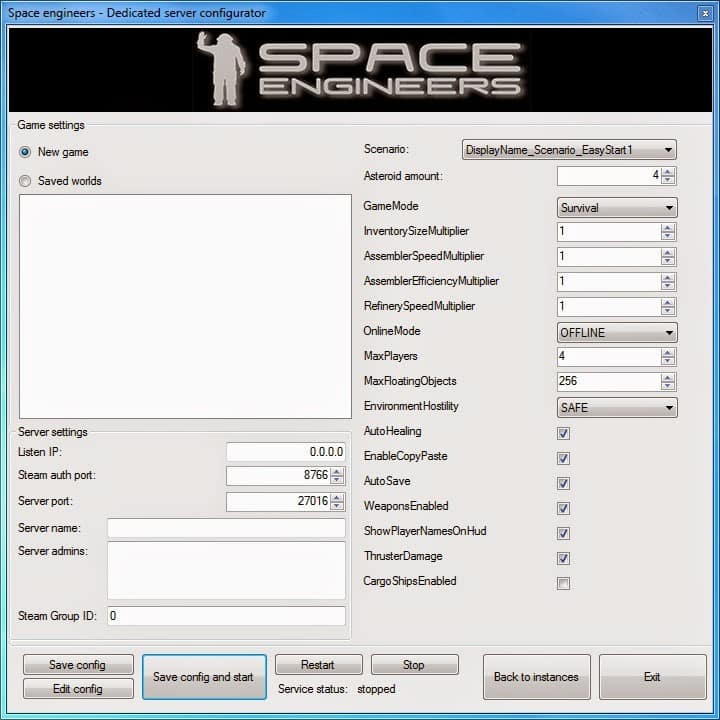
Task: Decrease MaxPlayers with down arrow
Action: point(668,360)
